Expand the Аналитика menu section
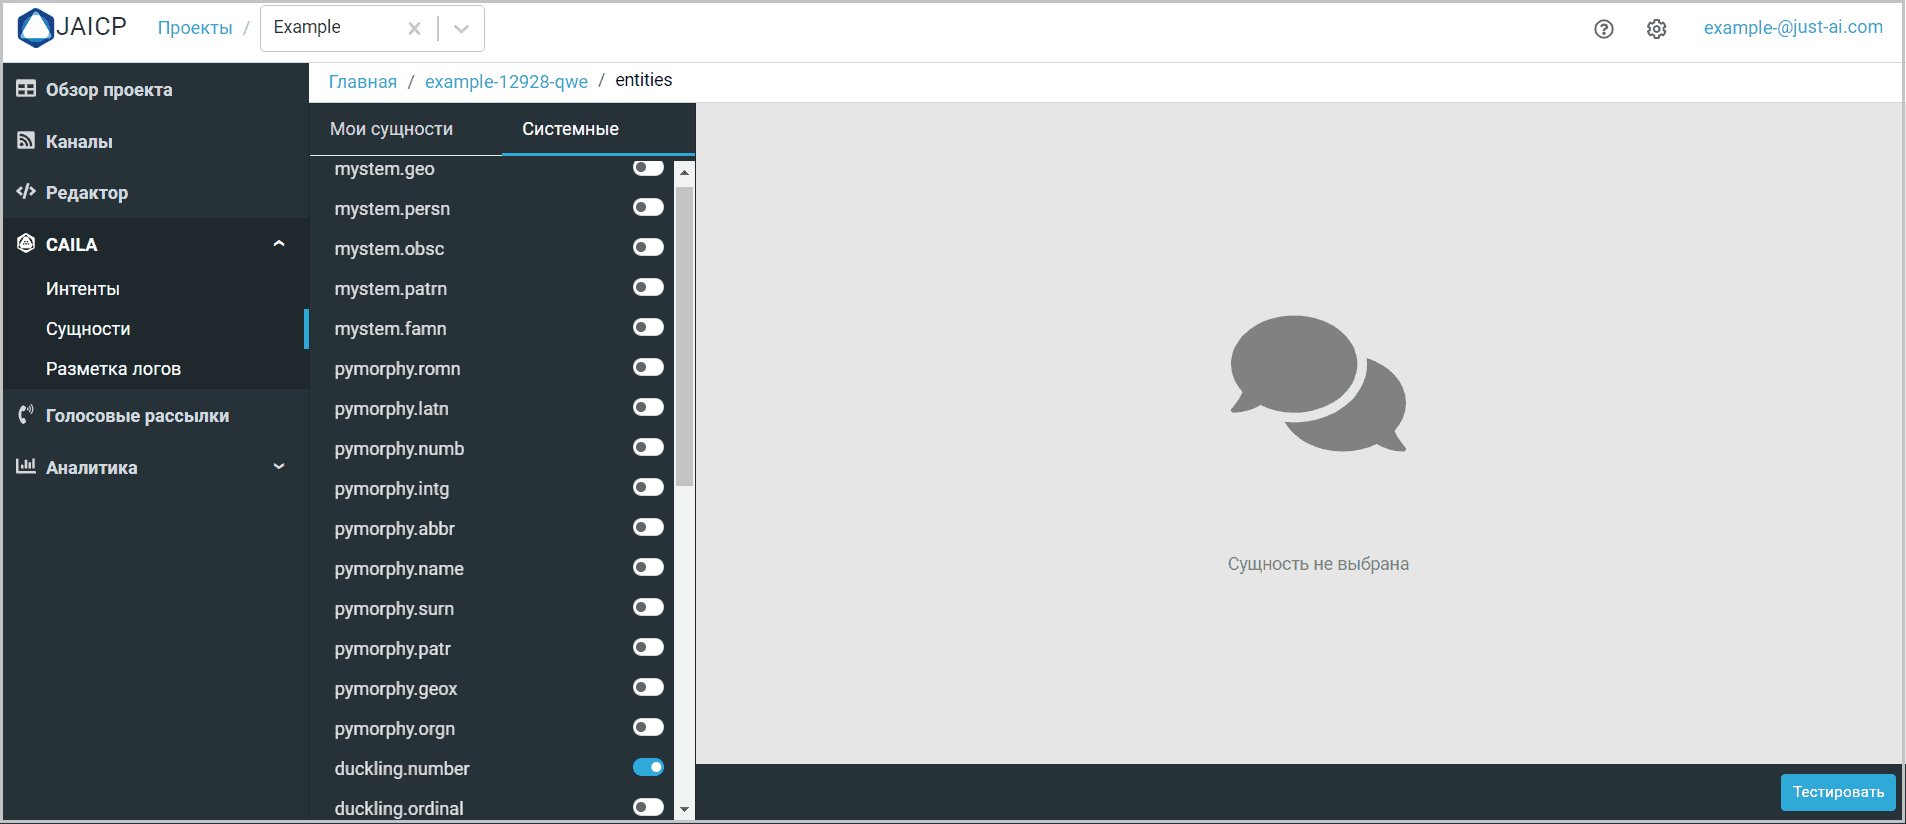The height and width of the screenshot is (824, 1906). pyautogui.click(x=279, y=467)
